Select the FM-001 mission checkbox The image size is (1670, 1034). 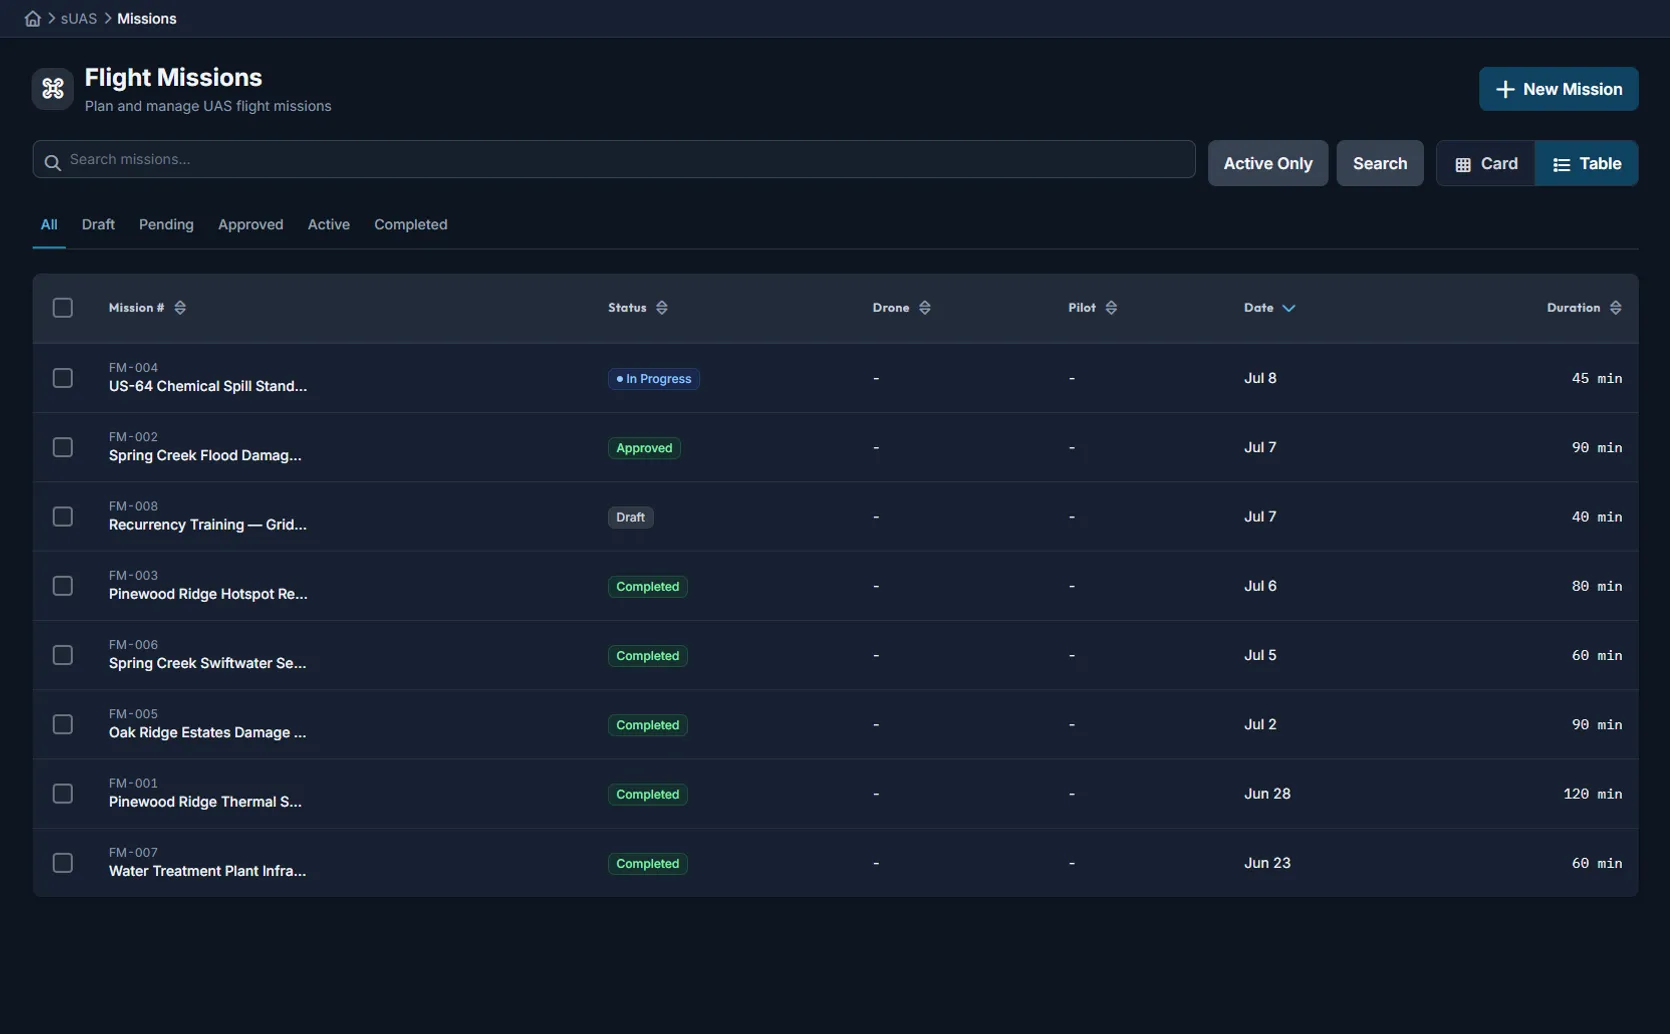click(63, 794)
